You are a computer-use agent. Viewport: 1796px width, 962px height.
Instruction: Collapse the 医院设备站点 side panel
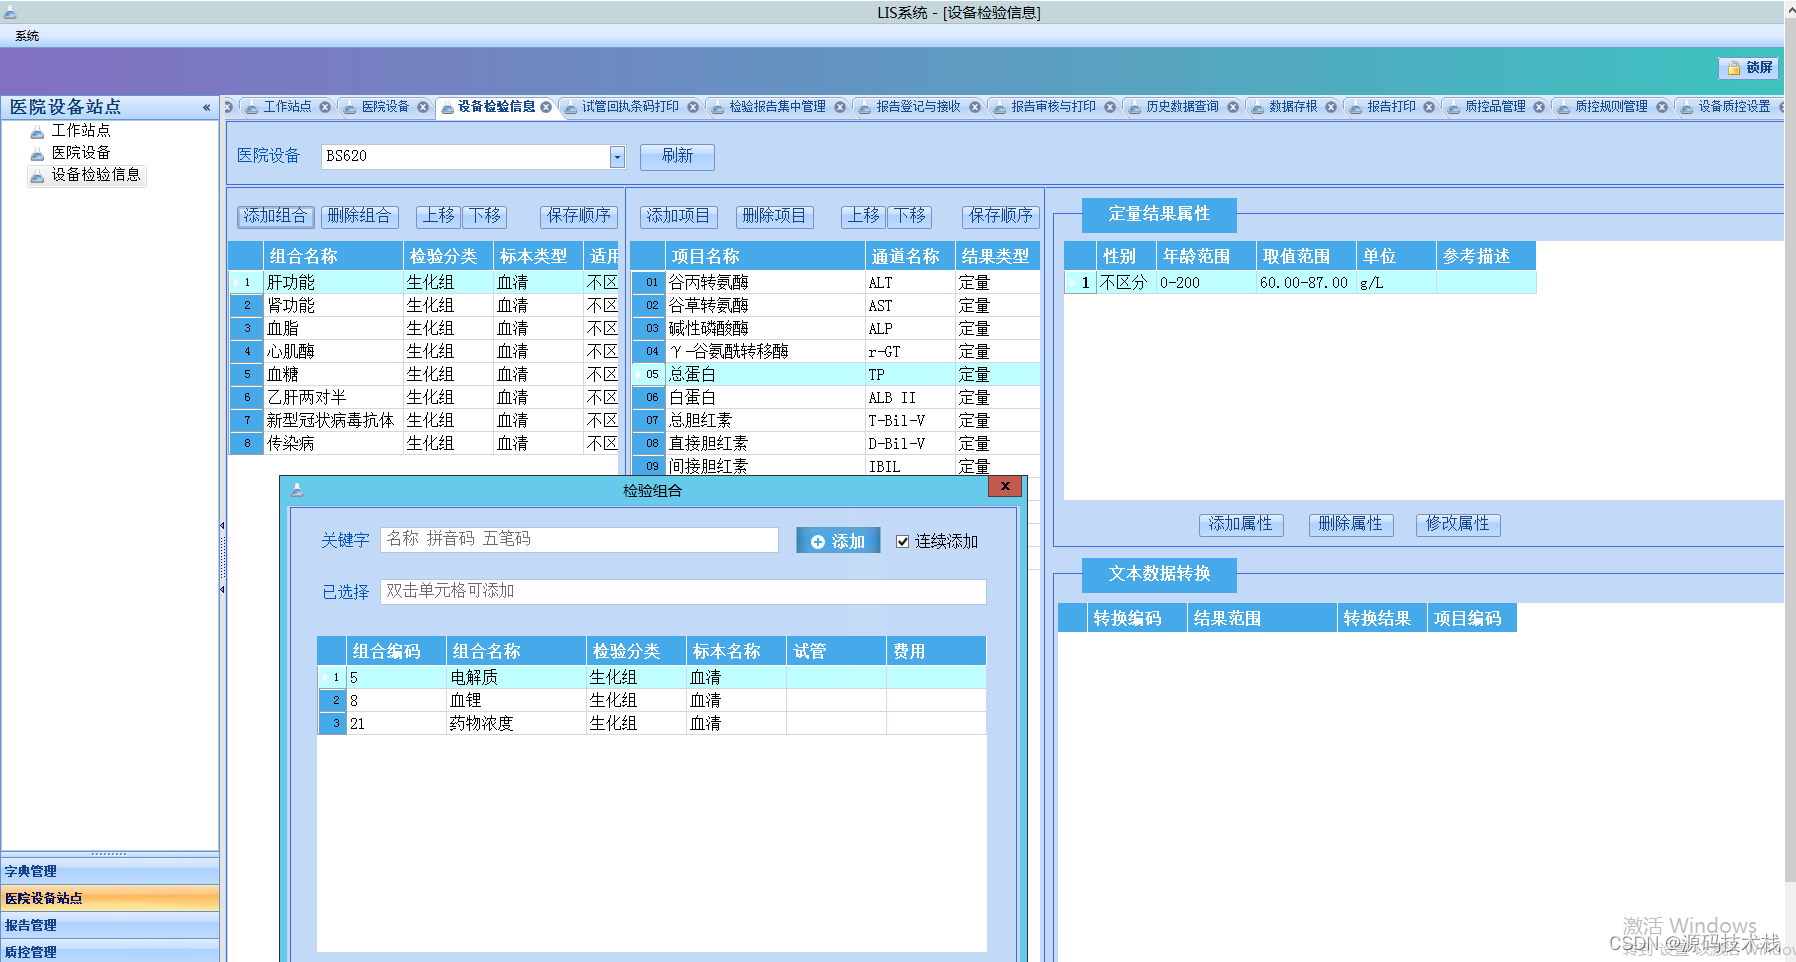click(x=206, y=107)
